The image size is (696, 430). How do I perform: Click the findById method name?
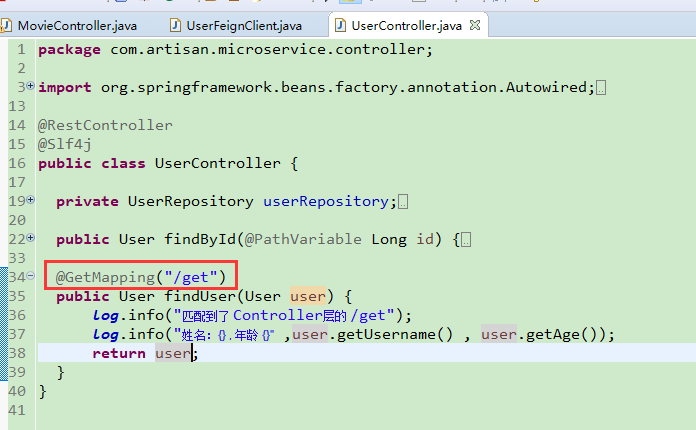point(200,240)
